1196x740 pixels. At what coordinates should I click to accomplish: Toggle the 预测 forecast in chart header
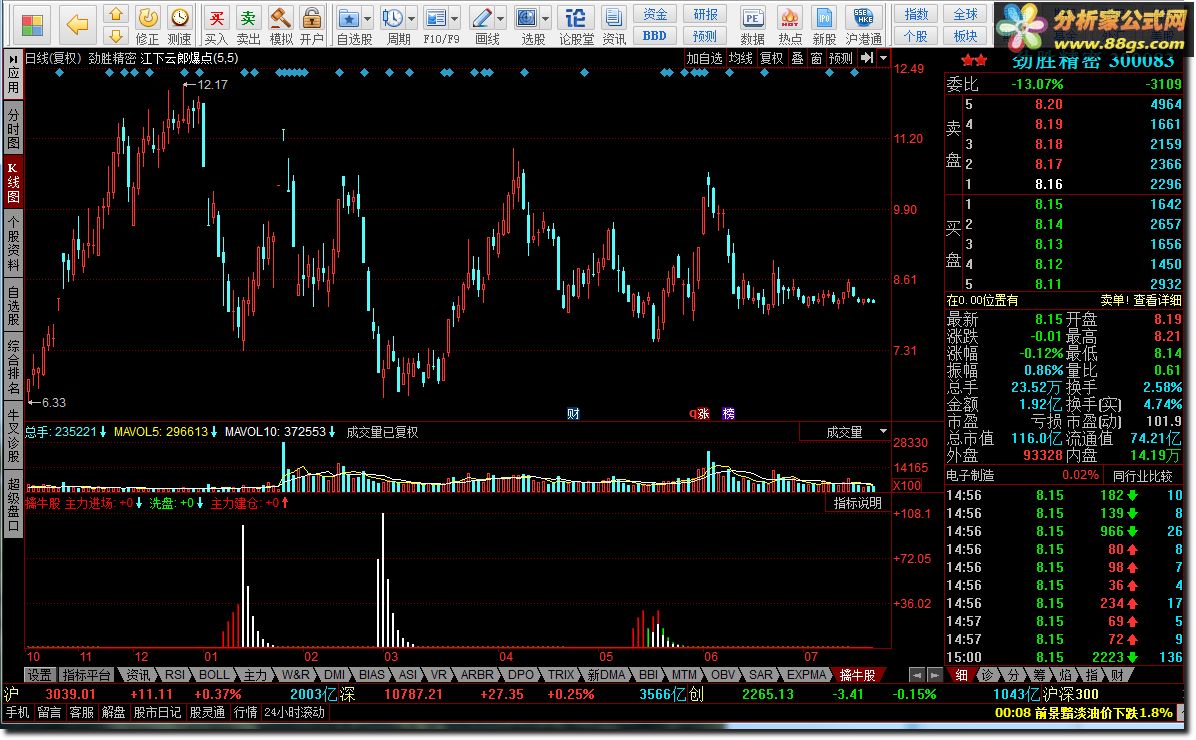point(841,58)
